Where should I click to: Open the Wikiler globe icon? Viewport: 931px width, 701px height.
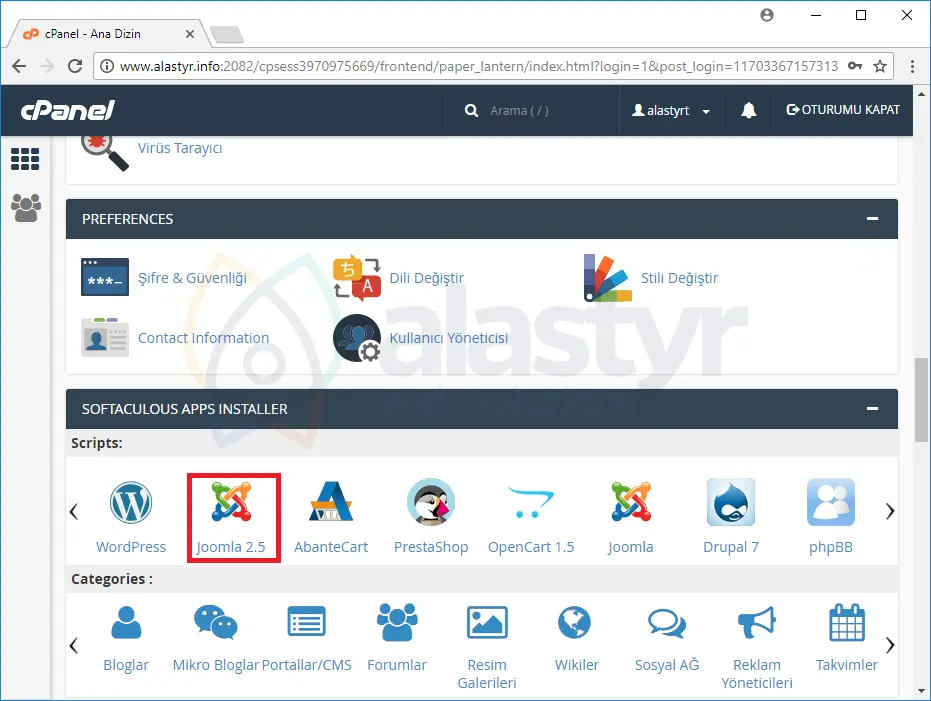click(x=574, y=622)
